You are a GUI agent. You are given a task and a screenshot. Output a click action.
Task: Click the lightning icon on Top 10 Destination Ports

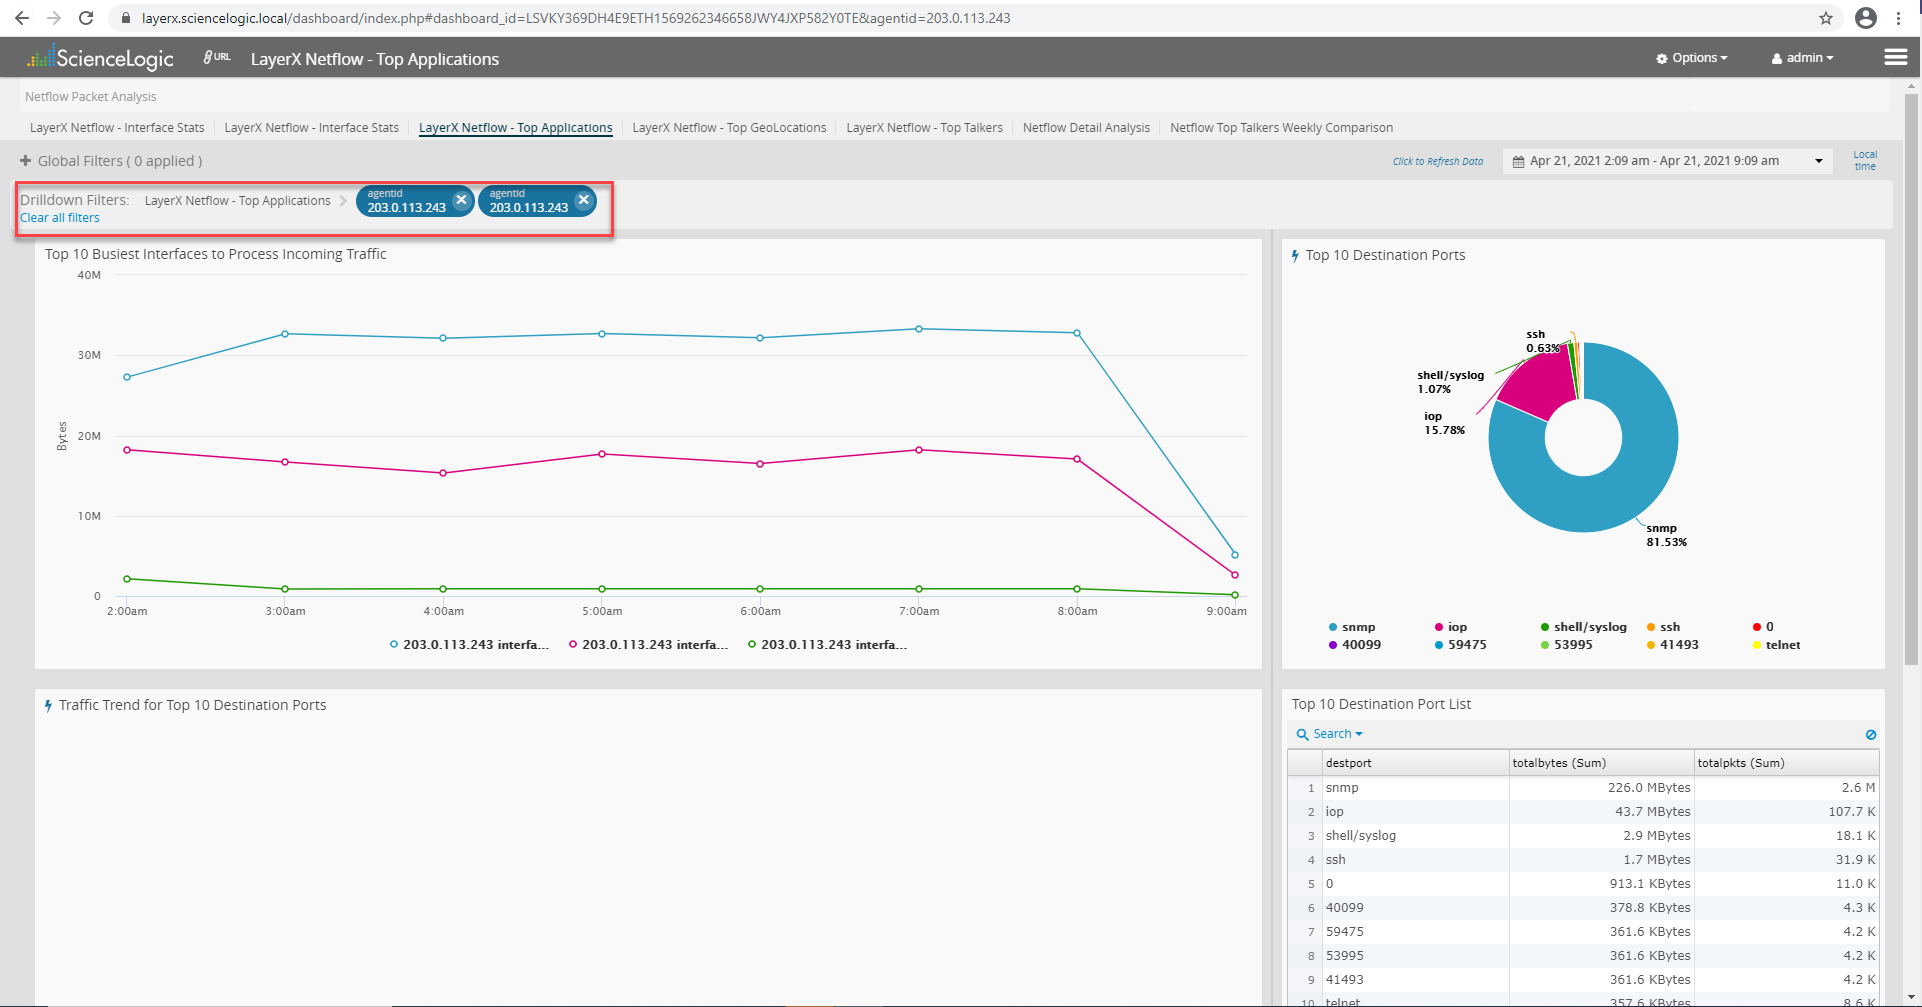coord(1293,255)
